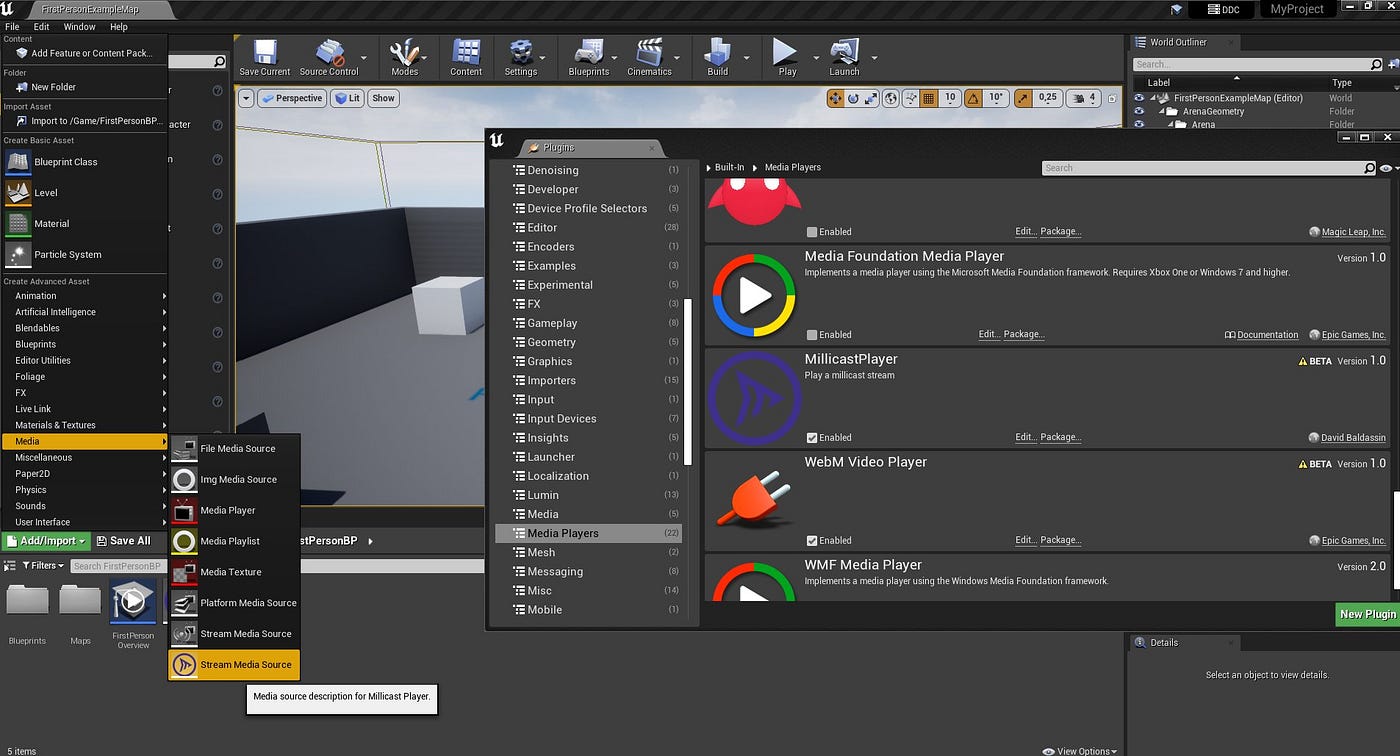
Task: Open the File menu
Action: coord(12,27)
